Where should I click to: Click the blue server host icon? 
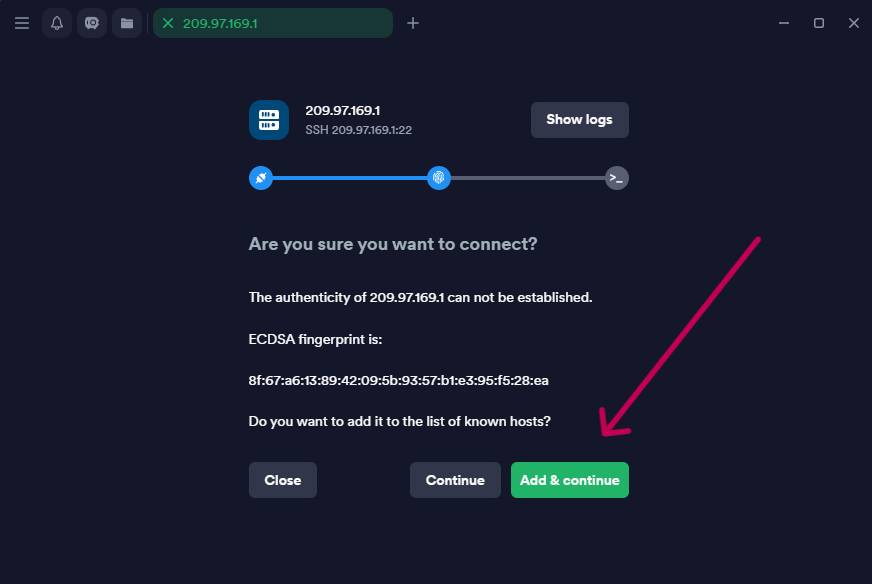pos(269,120)
